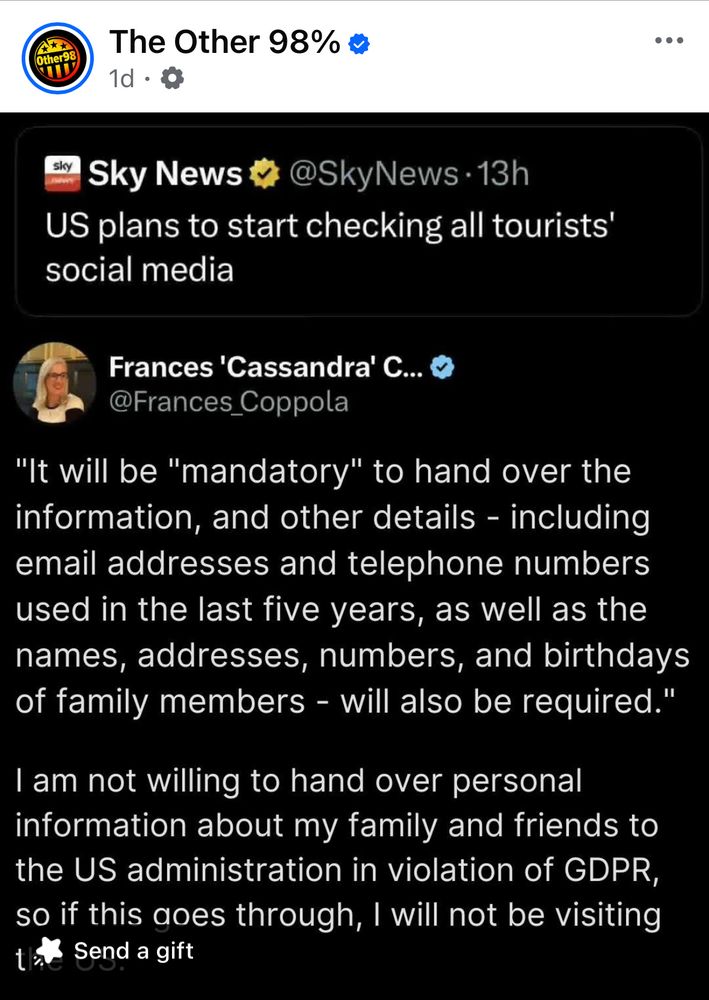Tap The Other 98% page name
The height and width of the screenshot is (1000, 709).
tap(224, 43)
